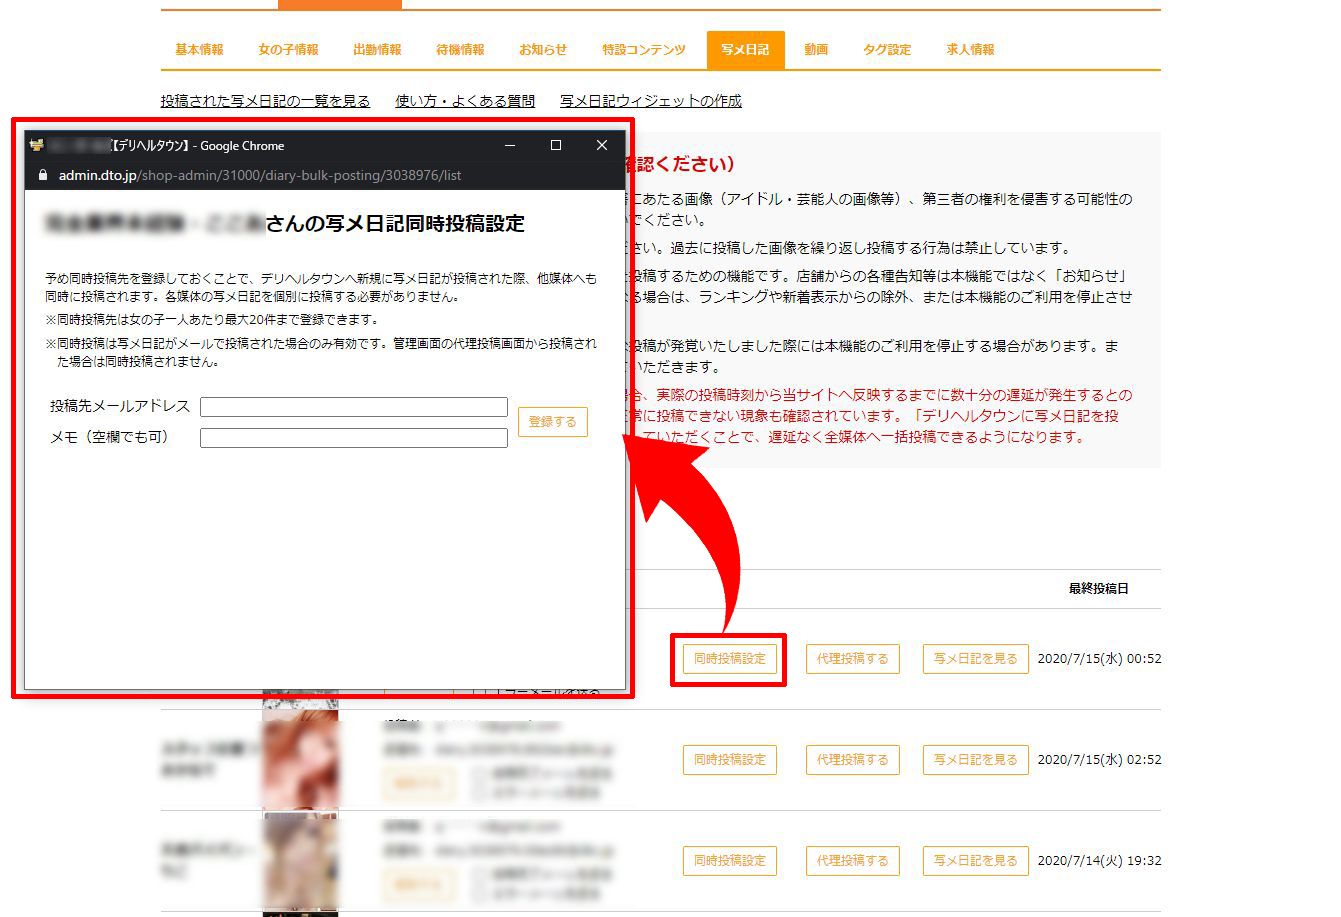
Task: Switch to the 求人情報 tab
Action: click(x=968, y=49)
